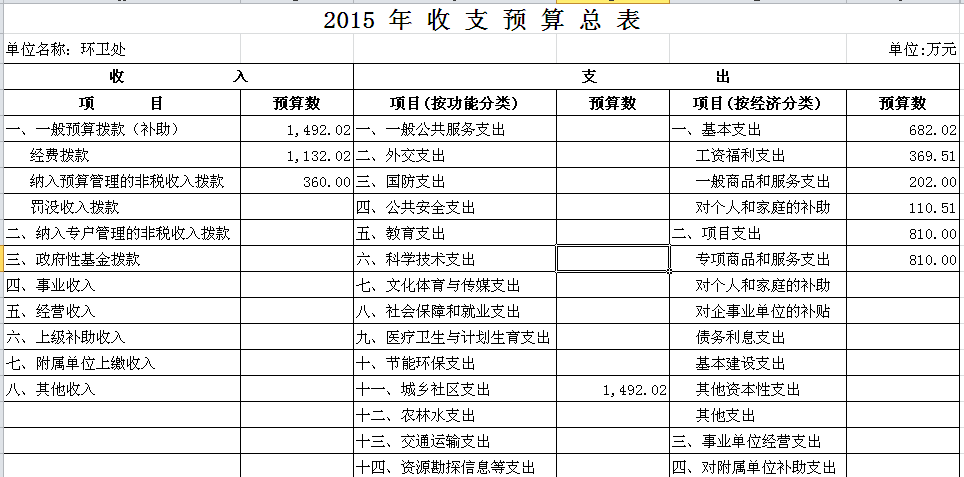Select the "单位:万元" cell

point(921,49)
